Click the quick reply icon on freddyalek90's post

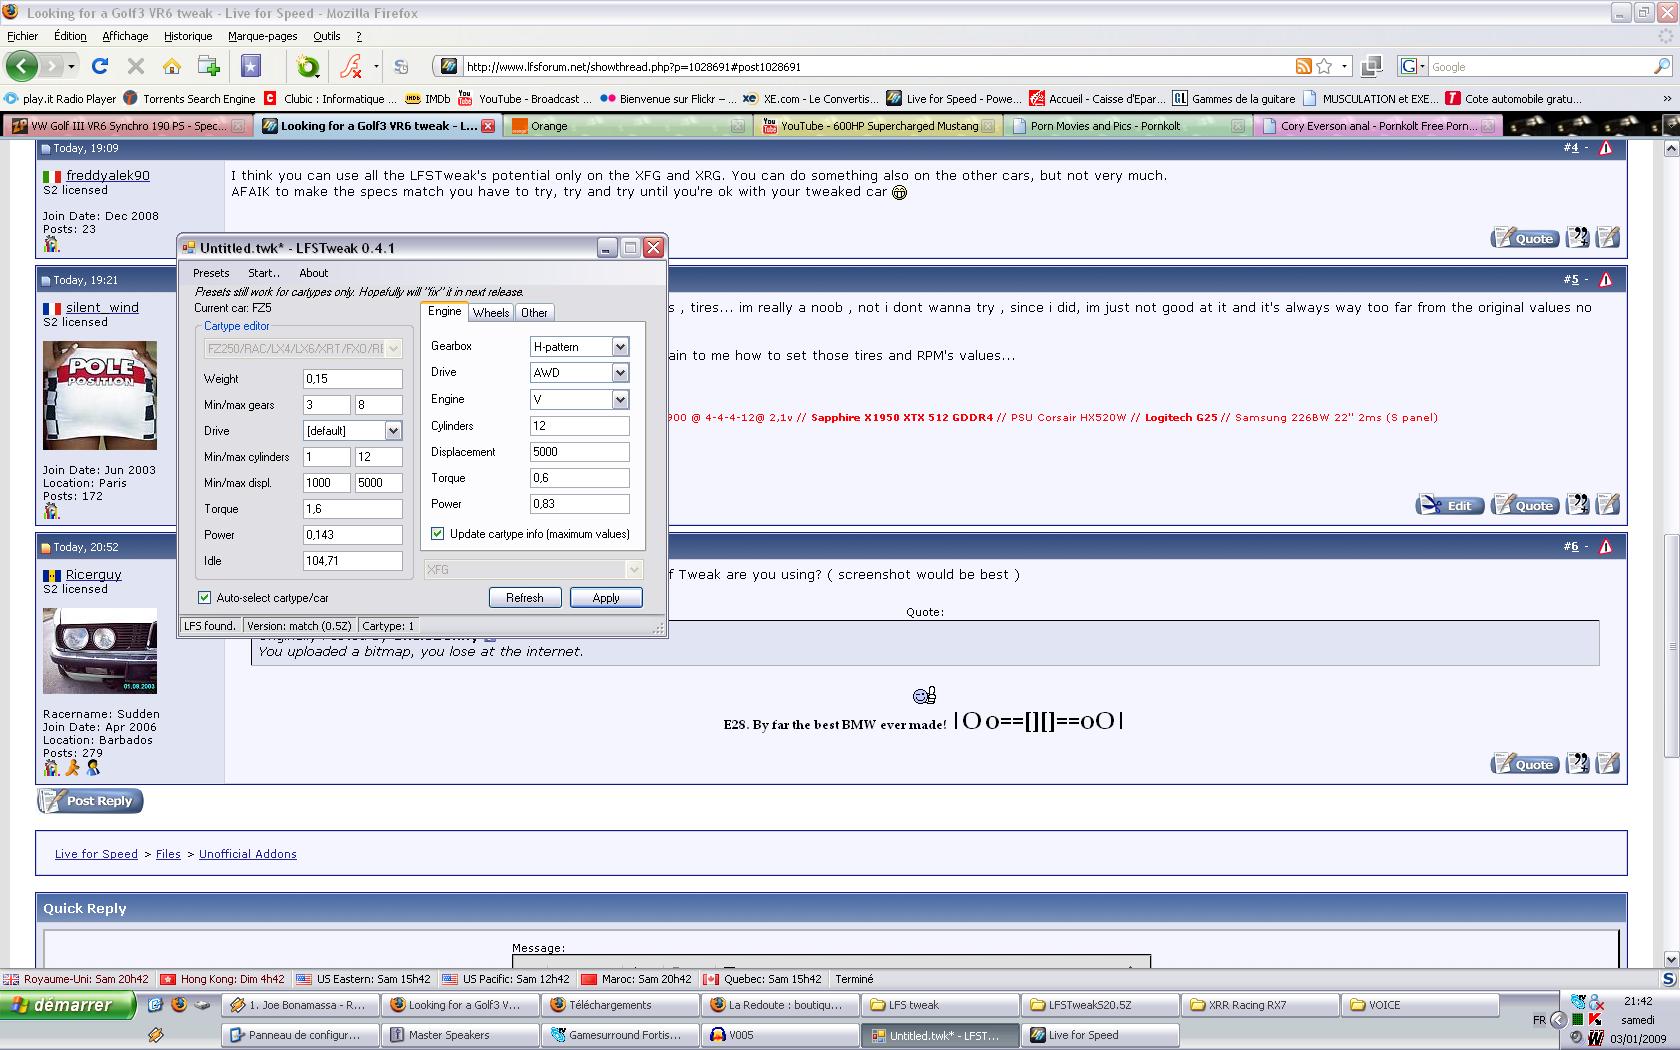click(x=1607, y=237)
